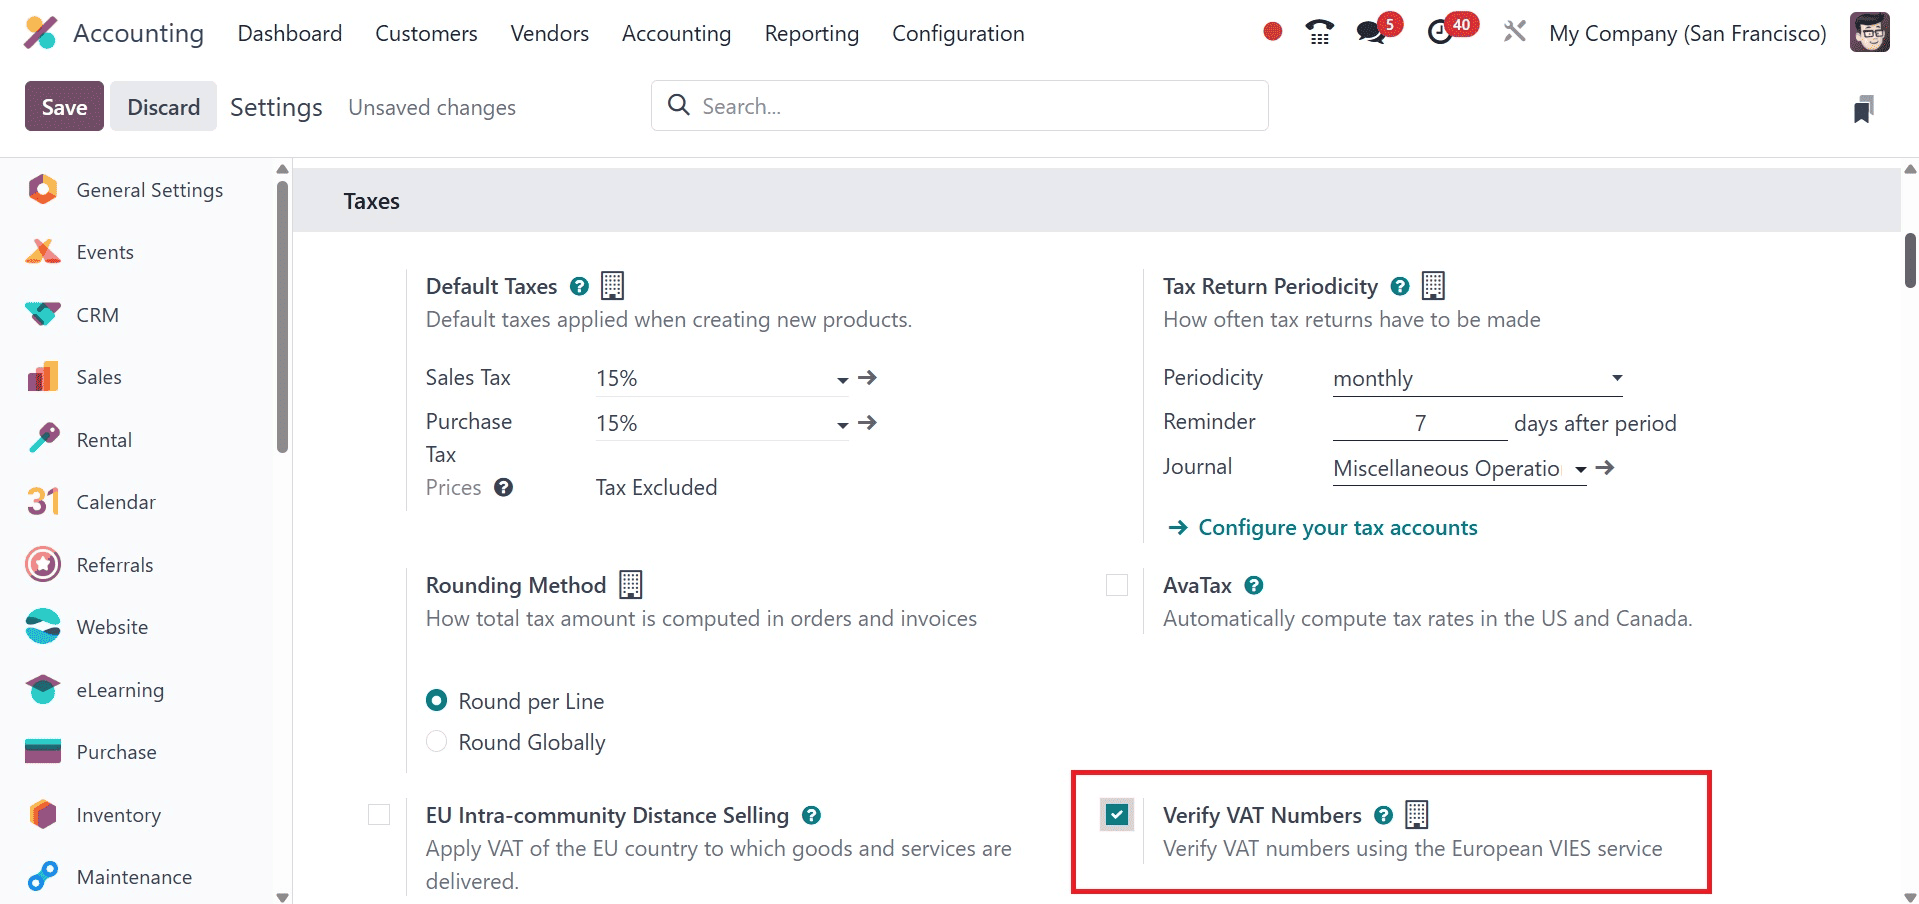Open the activities clock icon

point(1440,33)
